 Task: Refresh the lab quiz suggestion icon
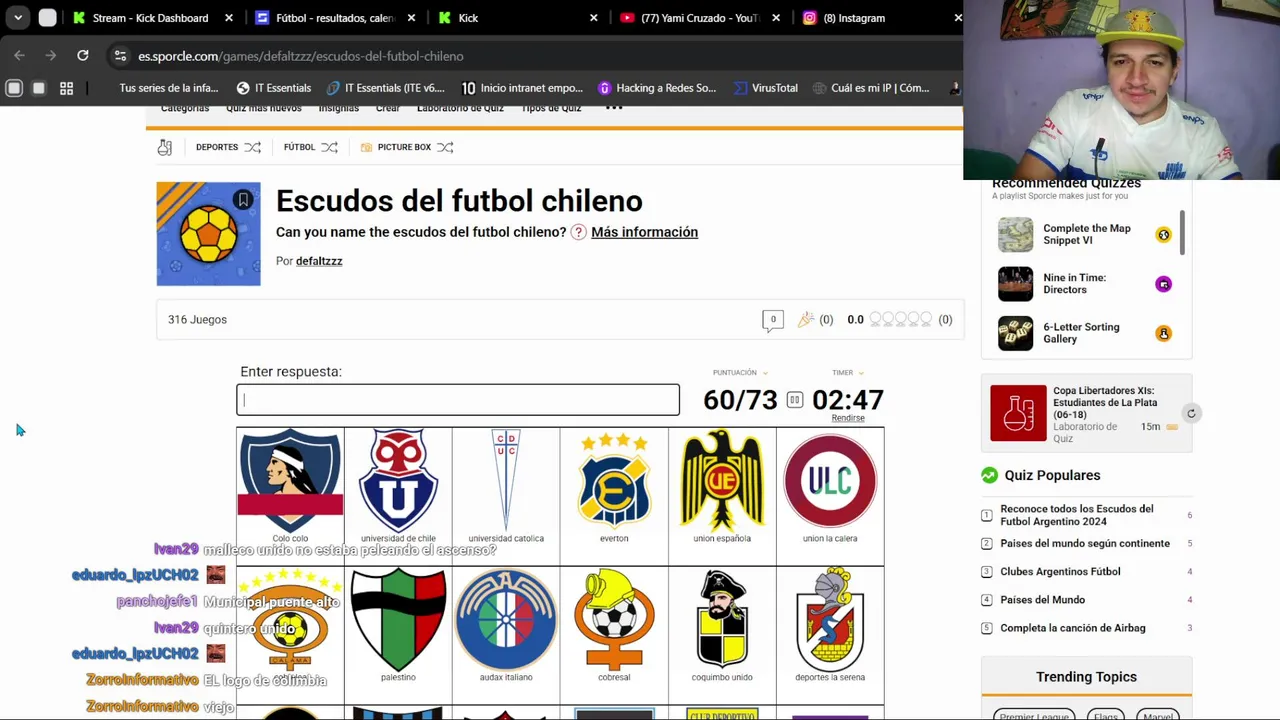(x=1191, y=413)
